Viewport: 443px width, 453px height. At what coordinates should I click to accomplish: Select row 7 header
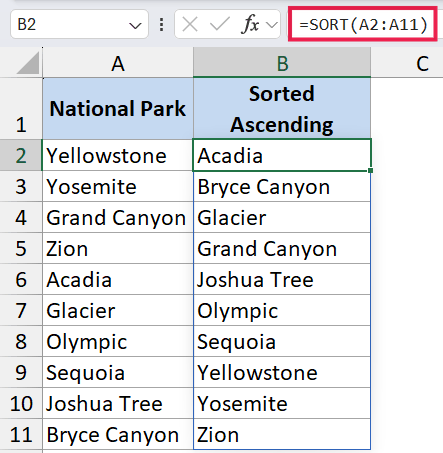point(21,310)
